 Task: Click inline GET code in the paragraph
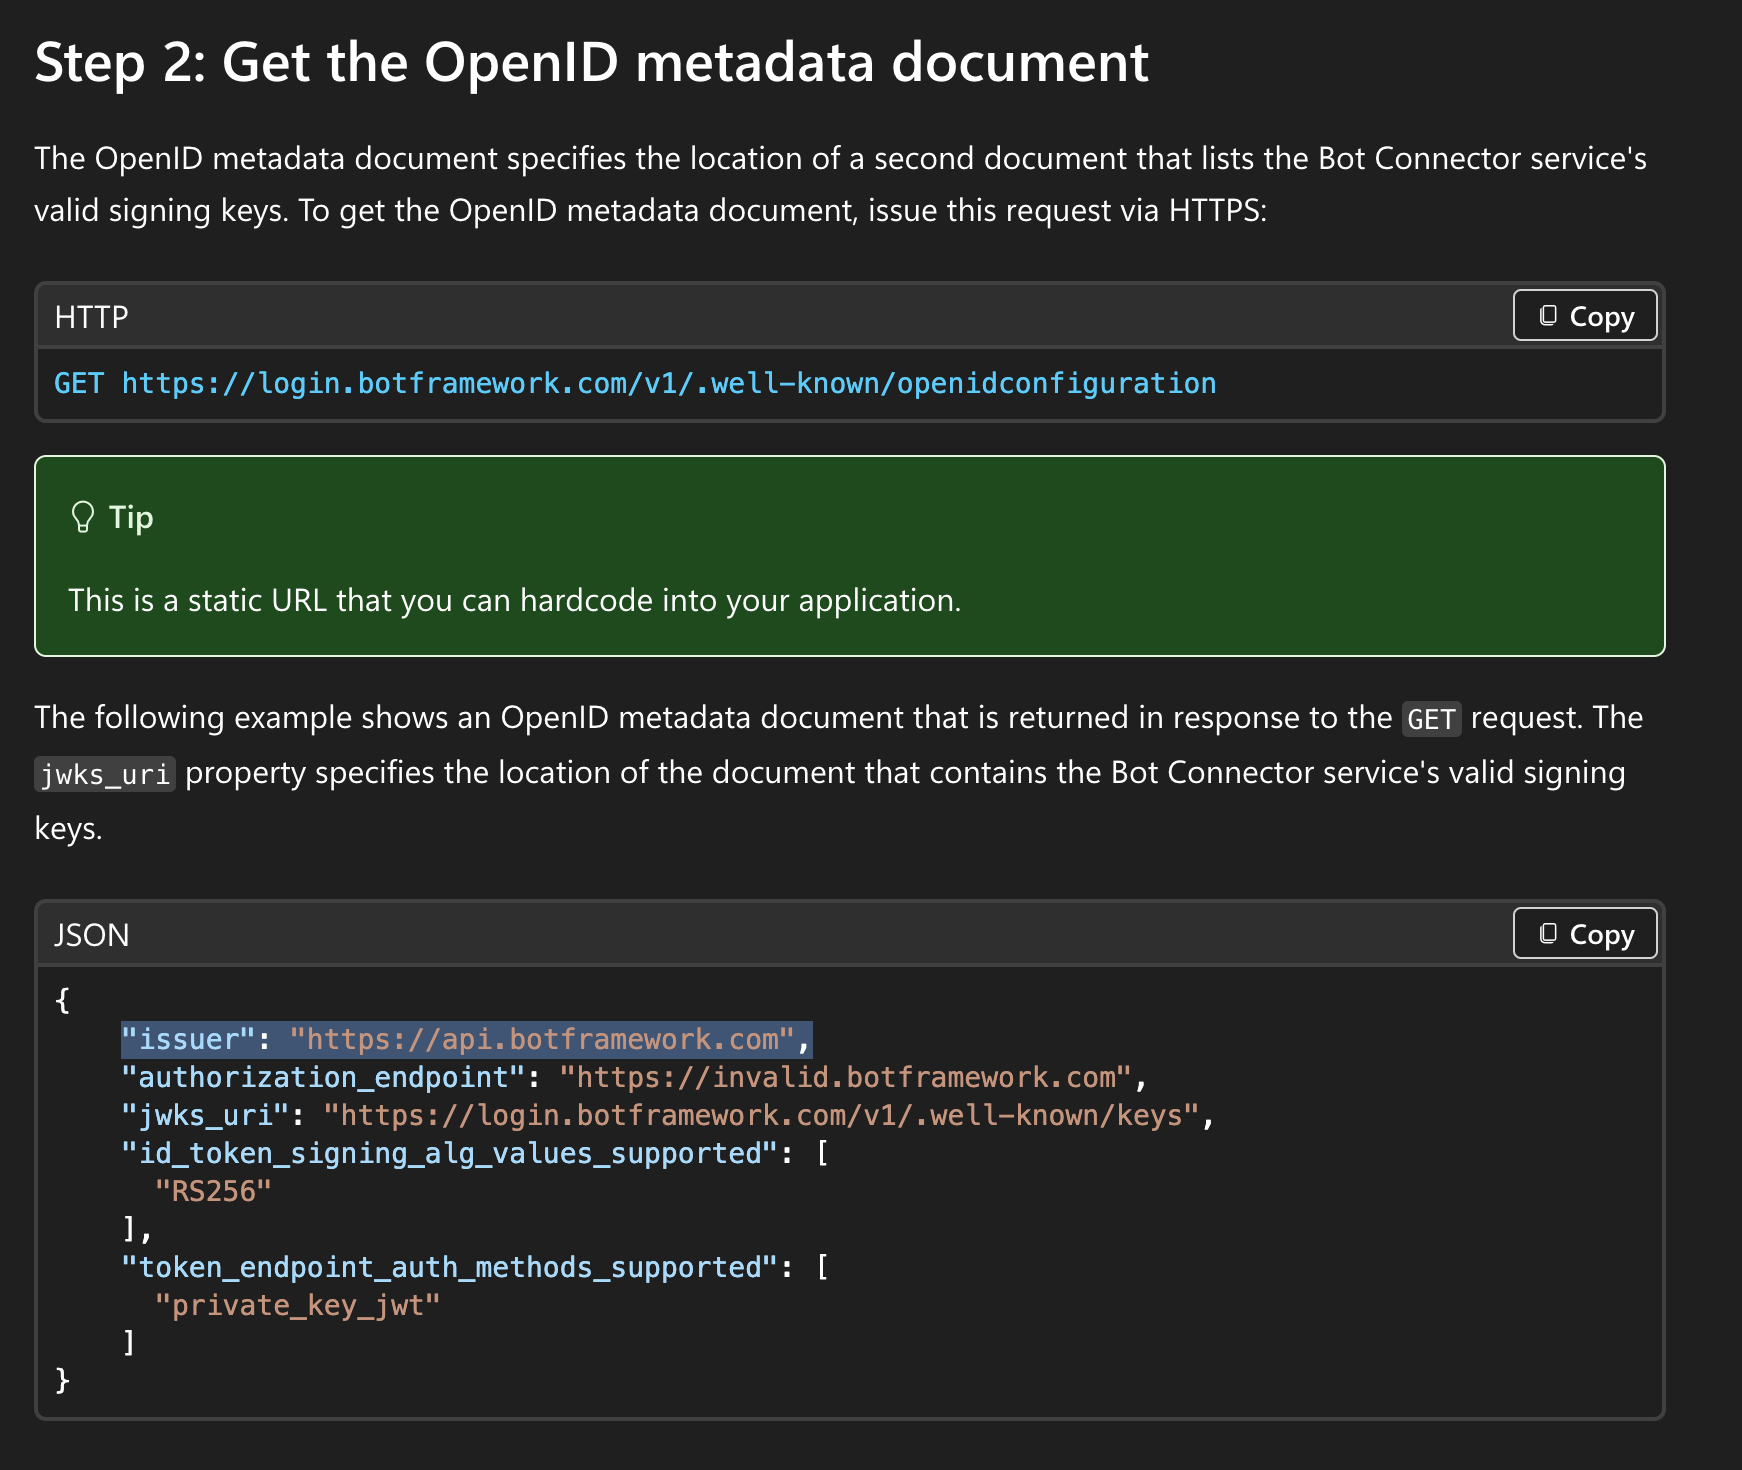point(1430,719)
